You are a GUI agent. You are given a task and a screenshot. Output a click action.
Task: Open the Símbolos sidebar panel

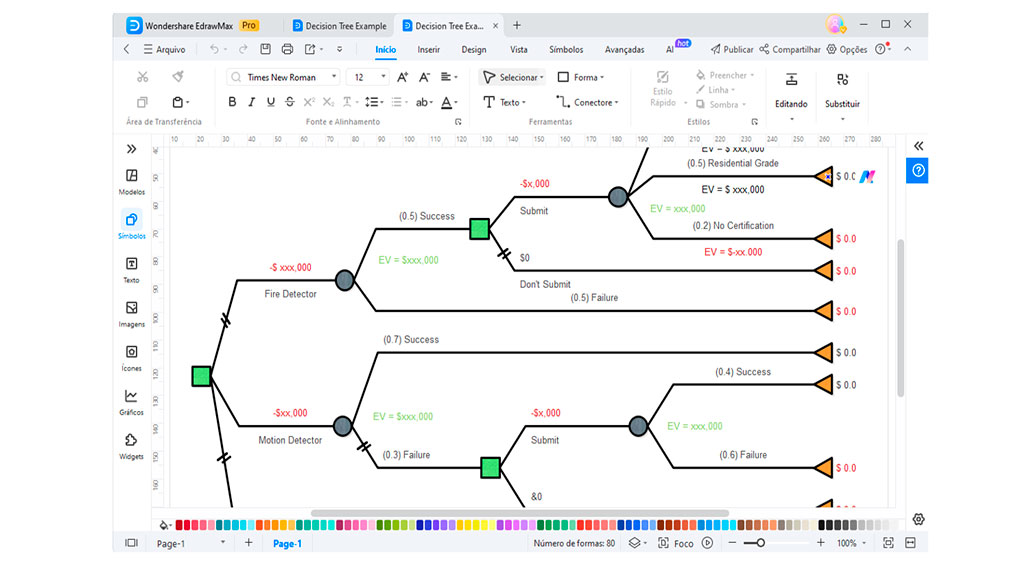tap(131, 225)
